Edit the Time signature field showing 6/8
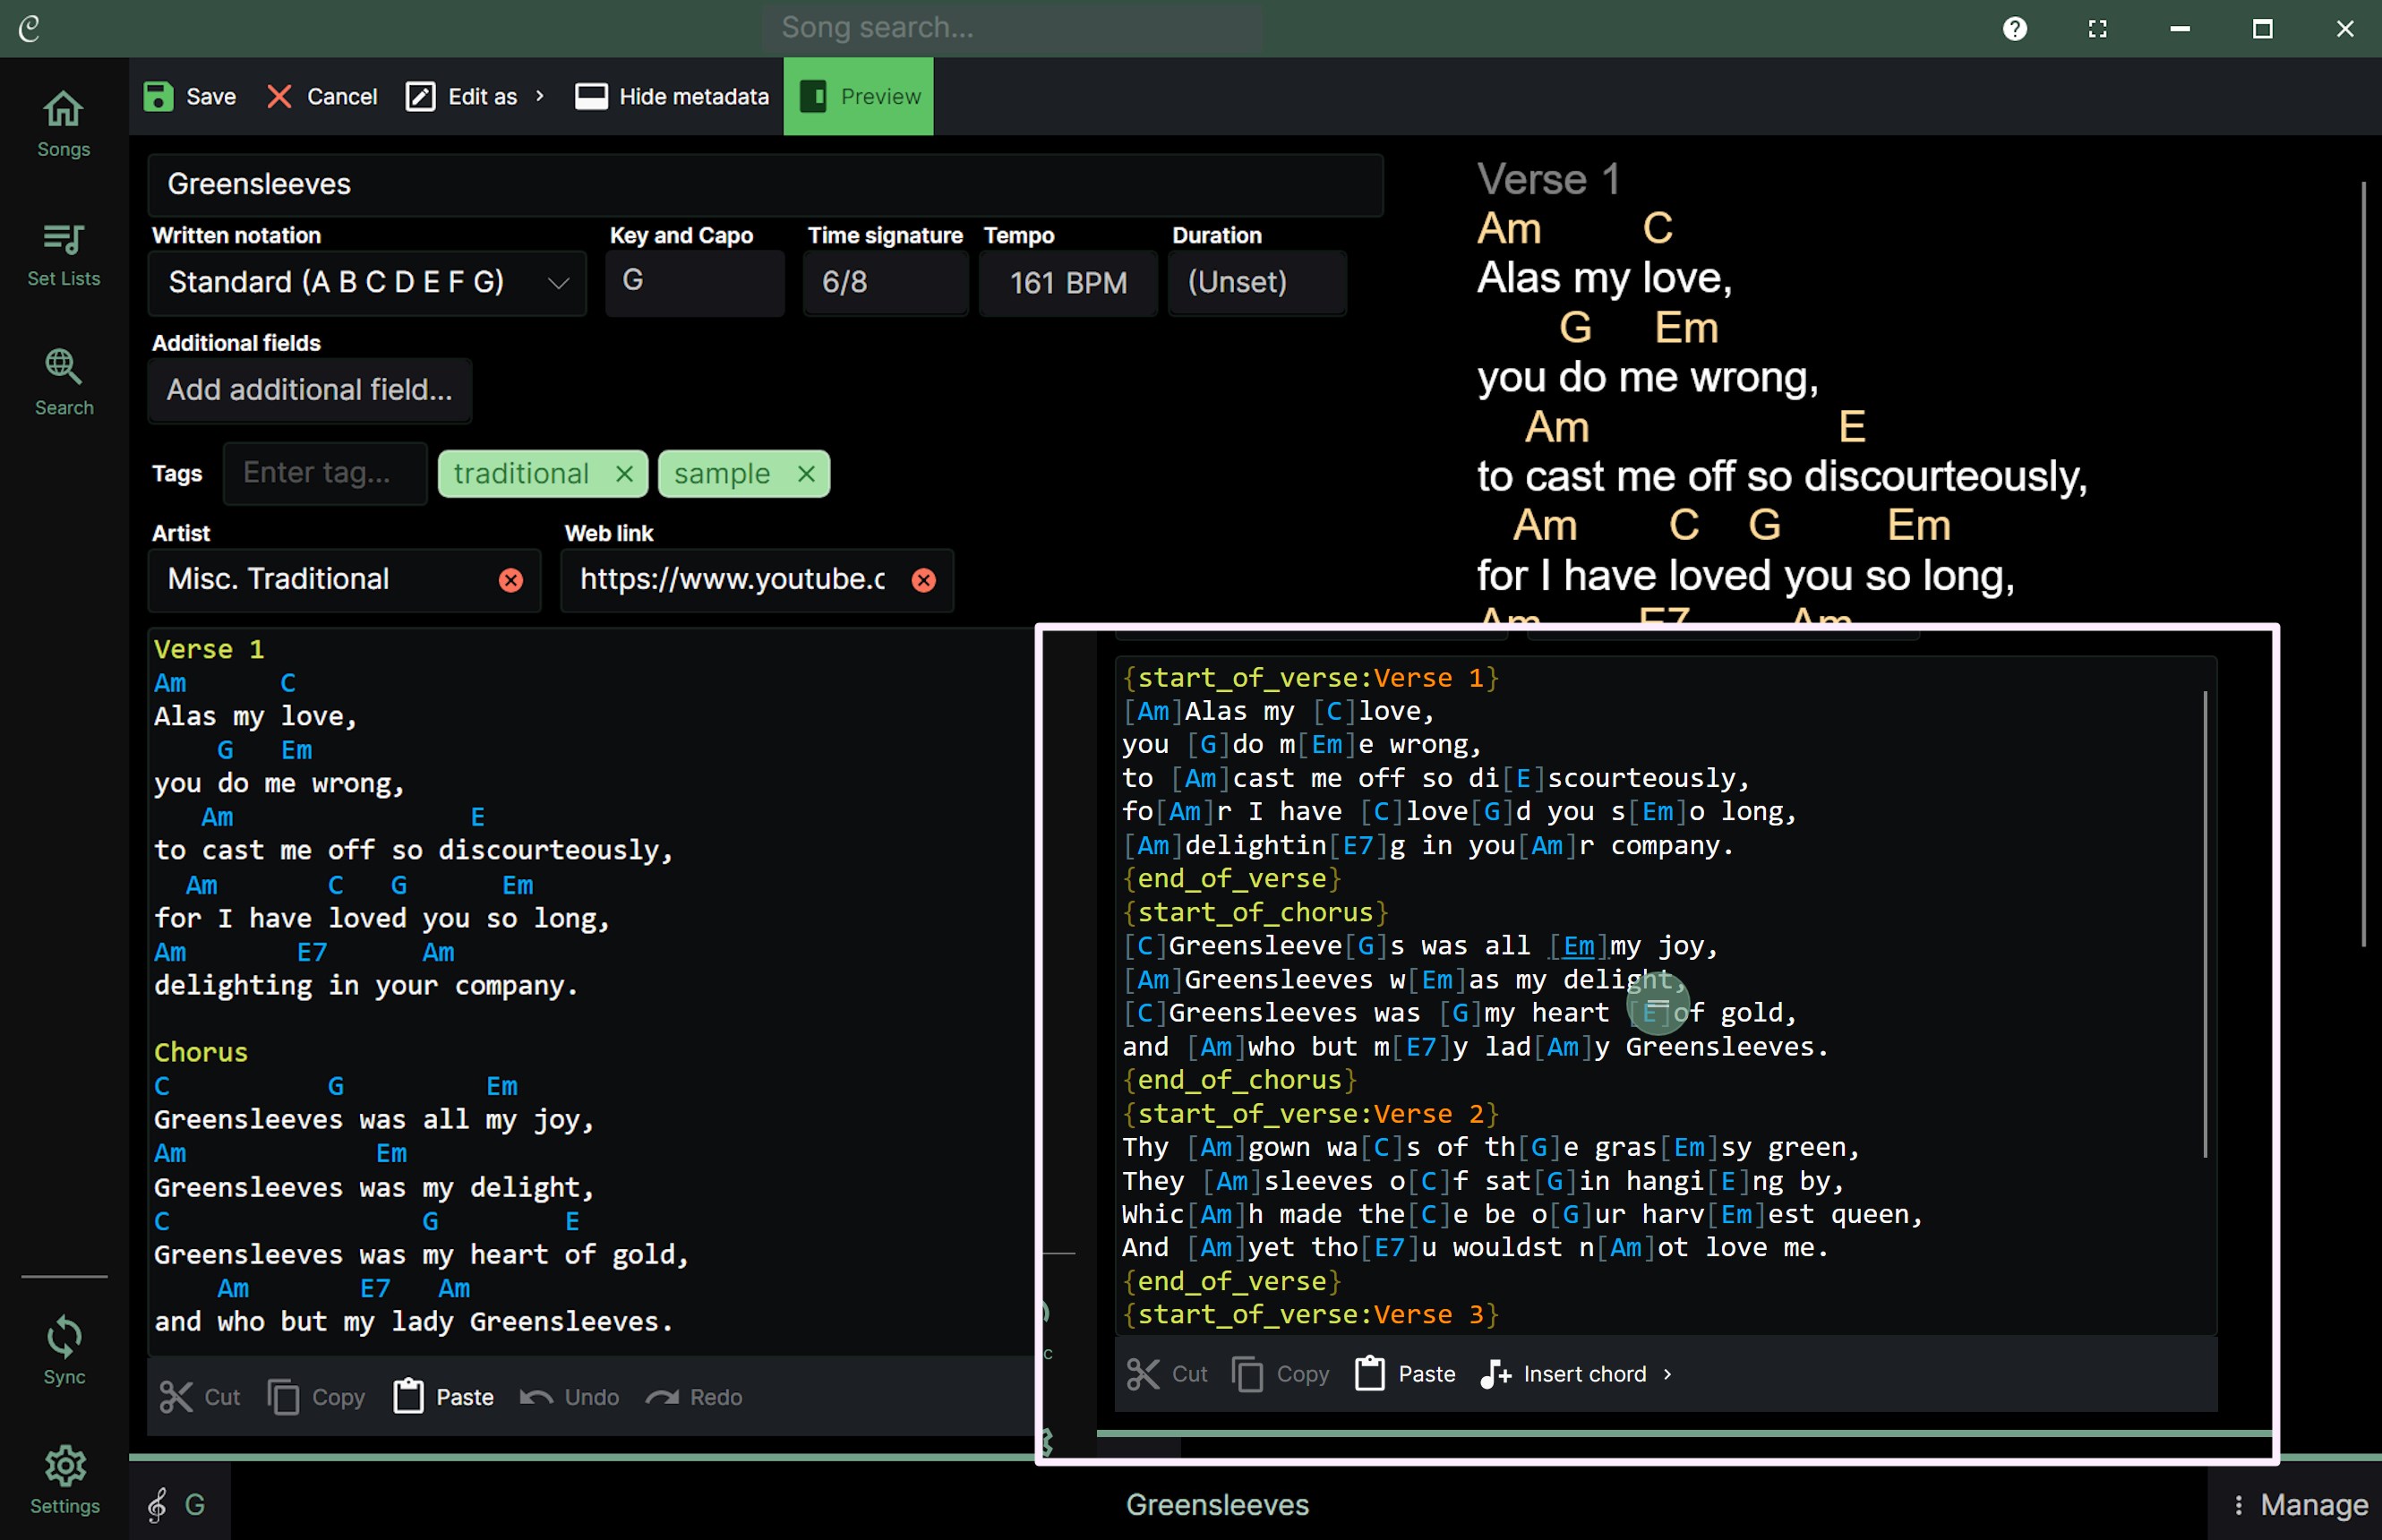The width and height of the screenshot is (2382, 1540). (x=886, y=282)
